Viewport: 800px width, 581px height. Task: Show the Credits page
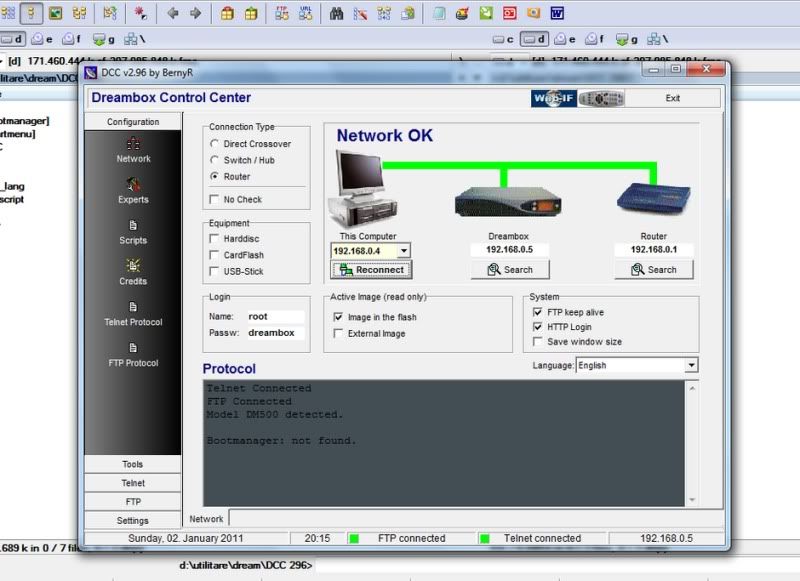point(133,272)
